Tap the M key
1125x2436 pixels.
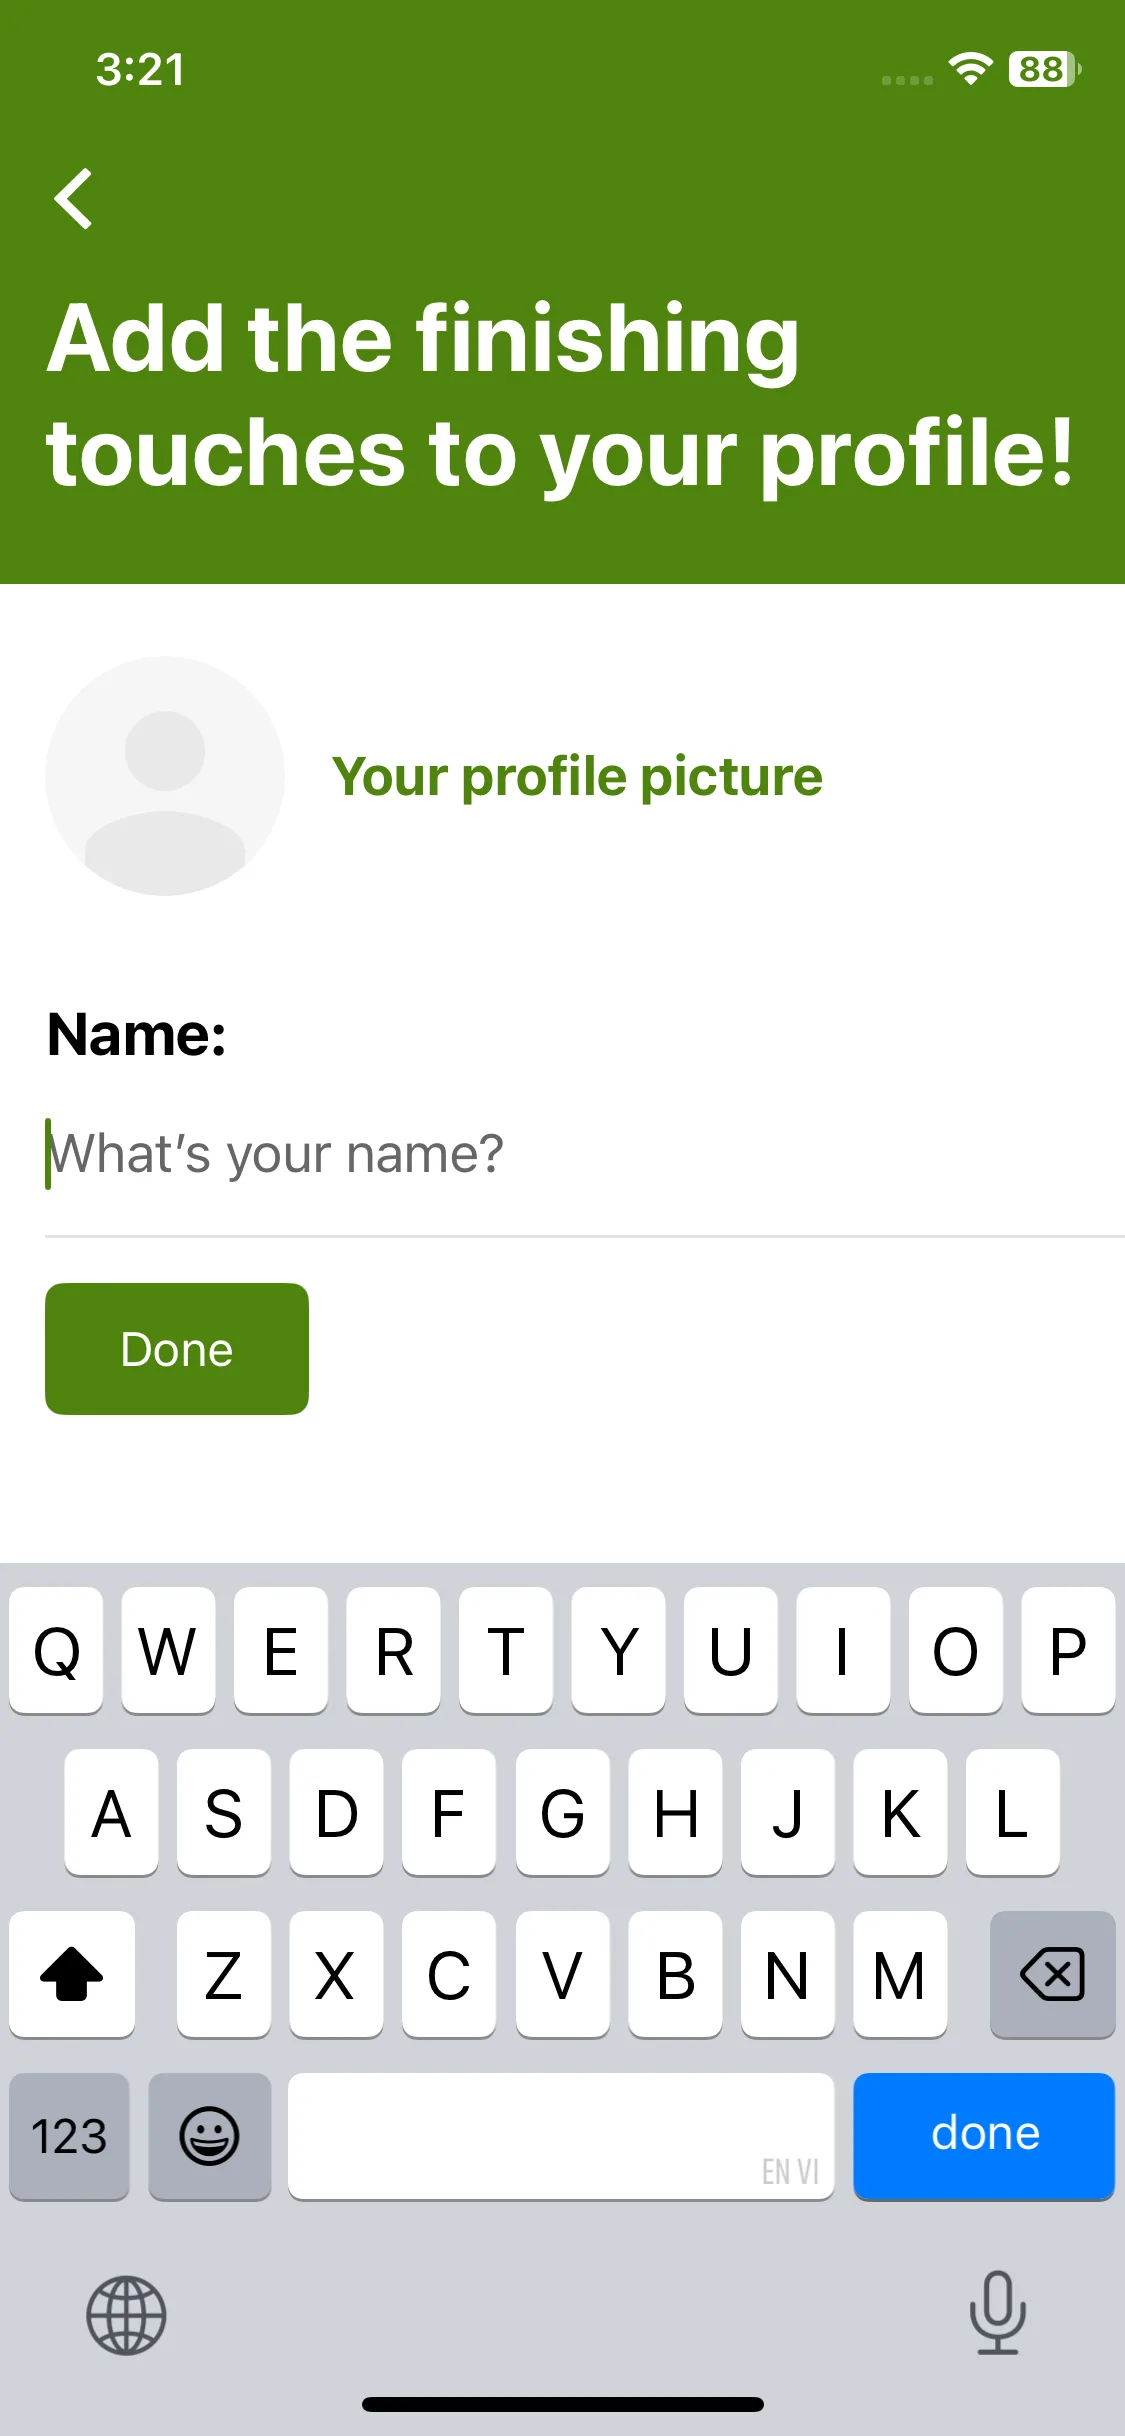[x=900, y=1974]
